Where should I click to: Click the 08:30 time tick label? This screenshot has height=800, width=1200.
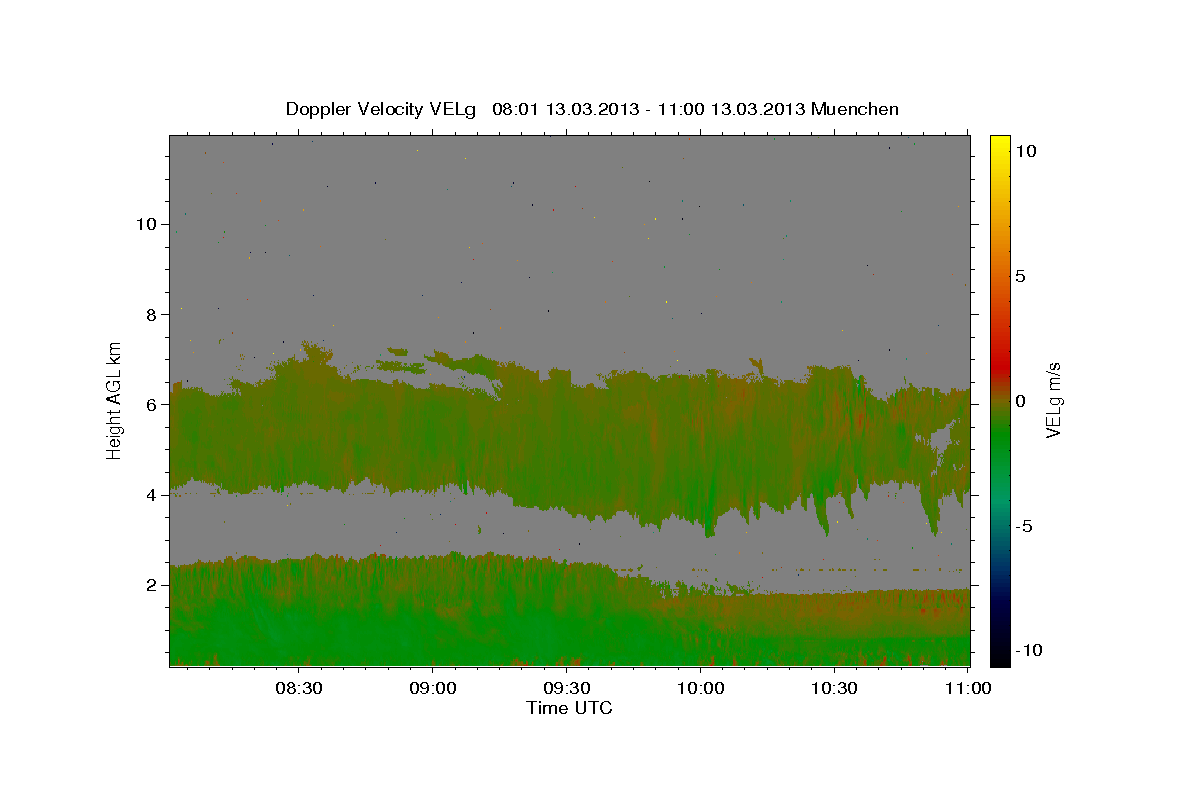click(299, 688)
